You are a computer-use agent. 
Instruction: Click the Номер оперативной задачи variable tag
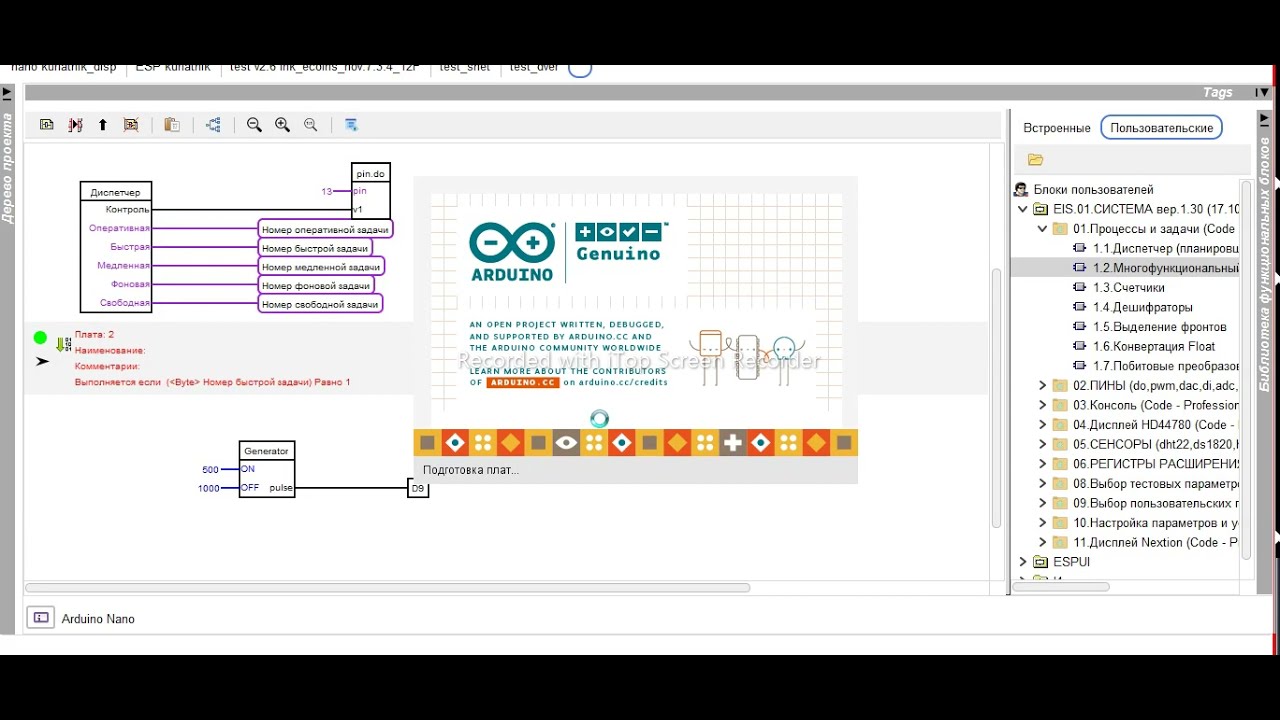325,229
